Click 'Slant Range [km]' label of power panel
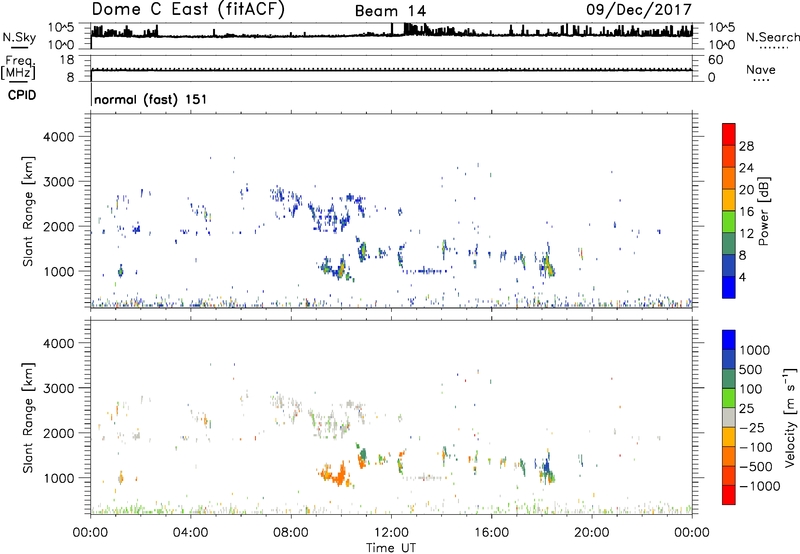 28,211
